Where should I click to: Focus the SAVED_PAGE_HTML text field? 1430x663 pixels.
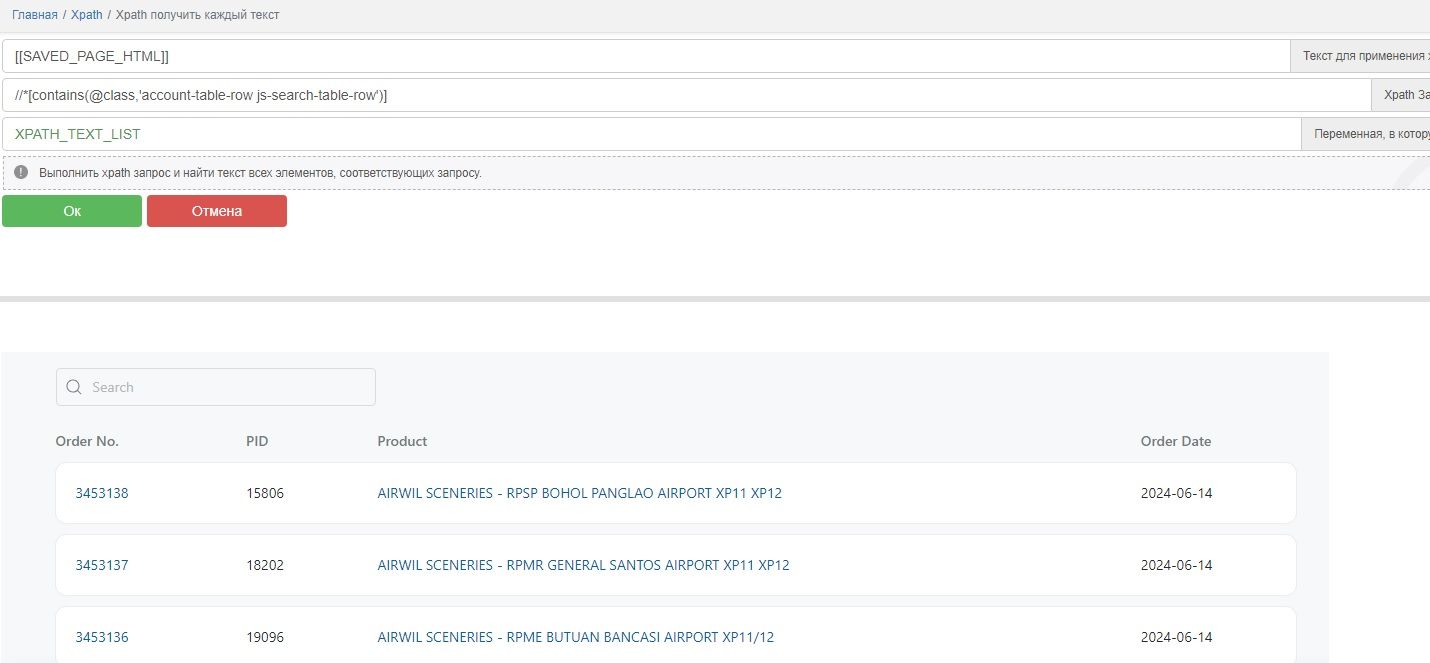click(645, 56)
